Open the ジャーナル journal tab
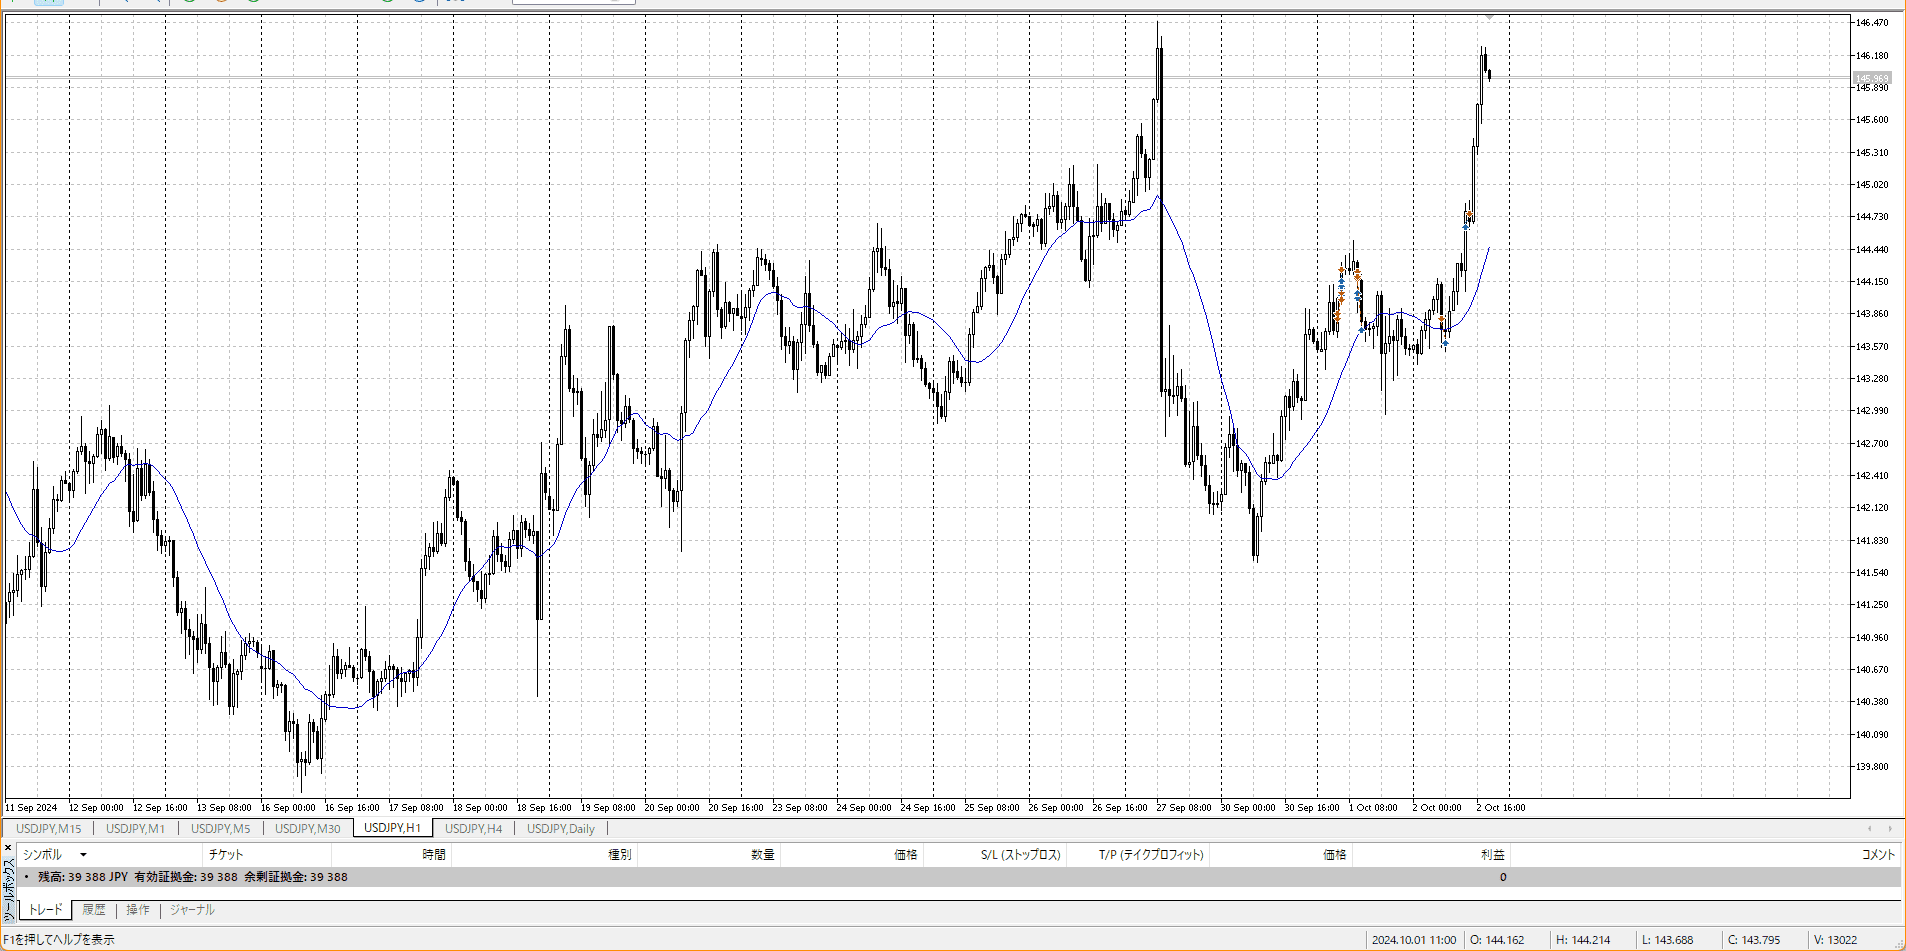Viewport: 1906px width, 951px height. coord(192,910)
